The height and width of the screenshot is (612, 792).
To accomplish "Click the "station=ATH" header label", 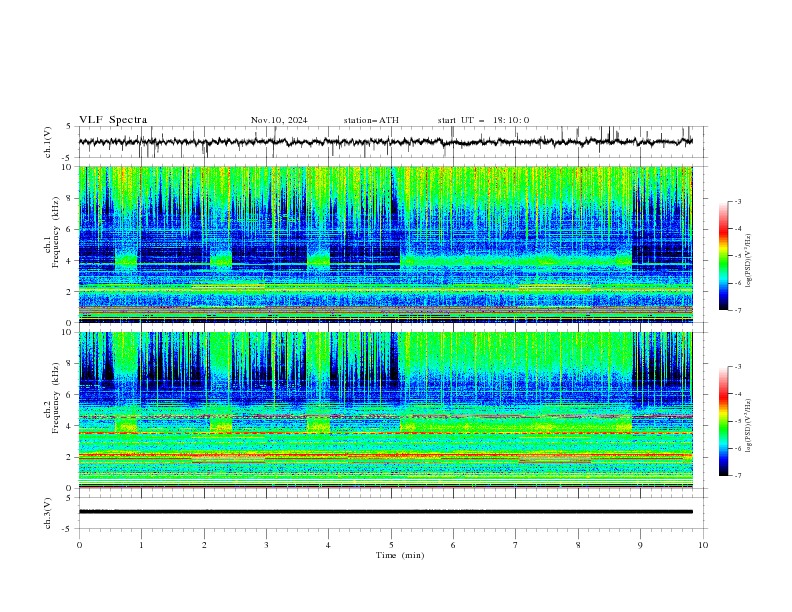I will coord(371,120).
